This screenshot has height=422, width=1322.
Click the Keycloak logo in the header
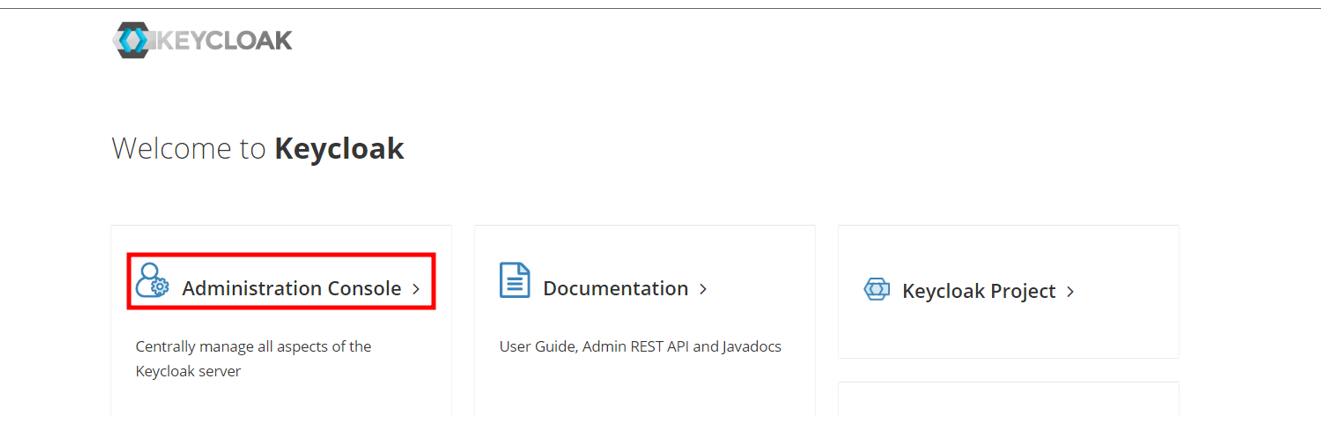(203, 40)
